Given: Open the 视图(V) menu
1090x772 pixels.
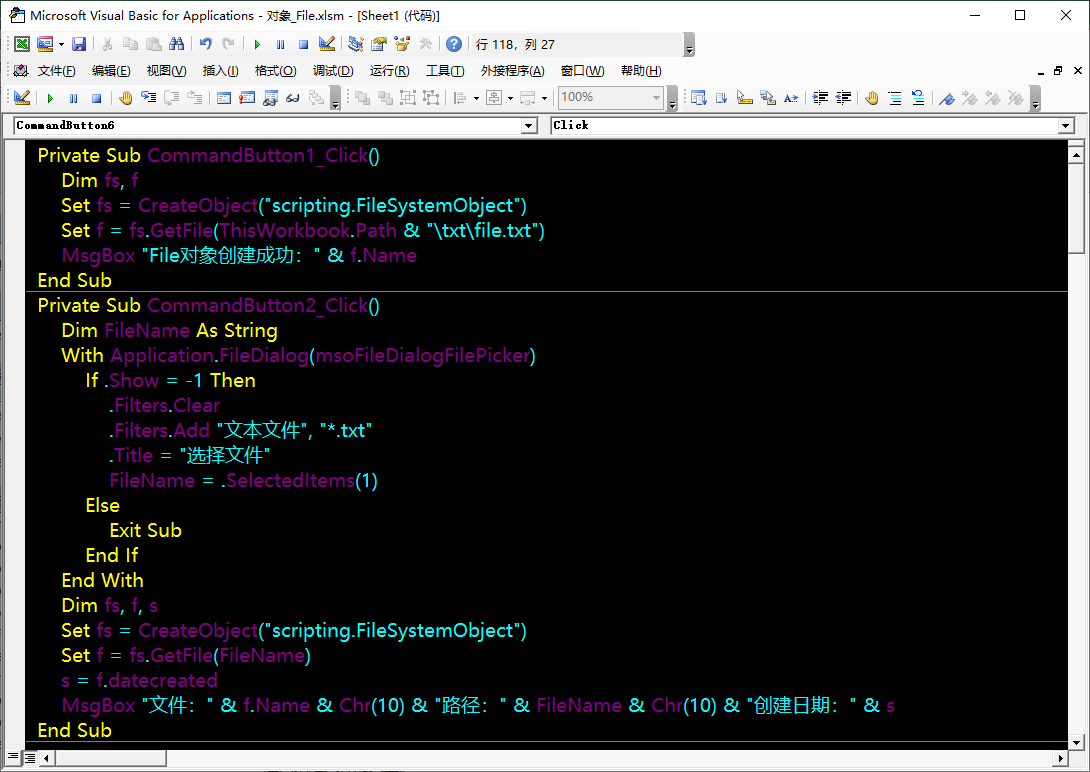Looking at the screenshot, I should 166,71.
